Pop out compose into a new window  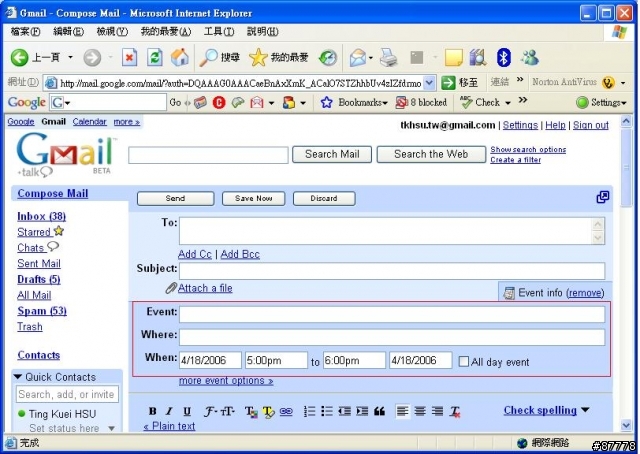pyautogui.click(x=602, y=197)
